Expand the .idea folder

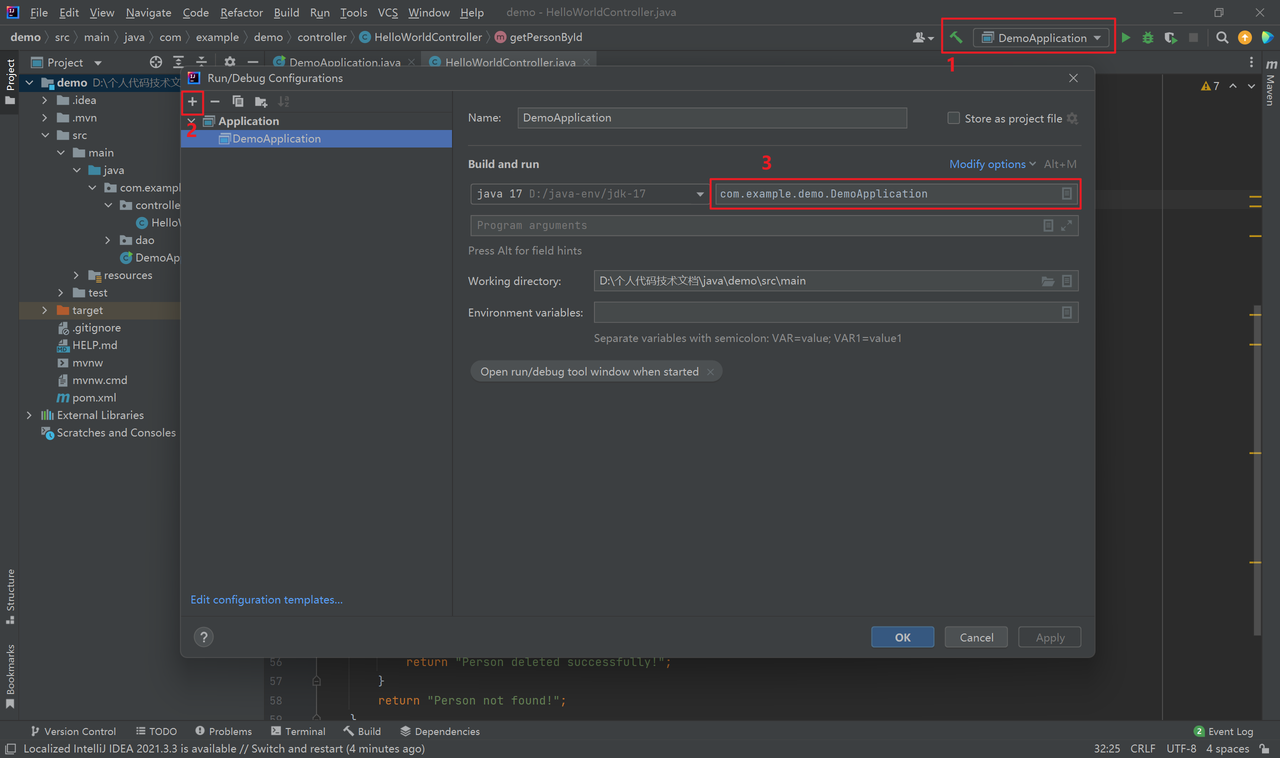pyautogui.click(x=45, y=100)
